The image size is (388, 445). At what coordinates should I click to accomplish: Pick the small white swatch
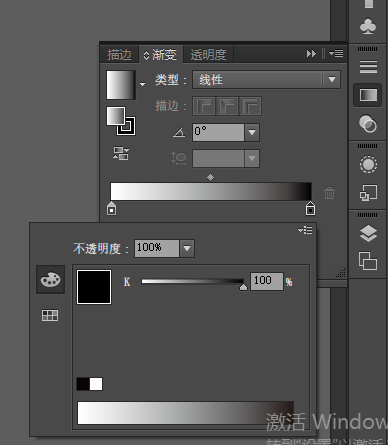pos(96,384)
